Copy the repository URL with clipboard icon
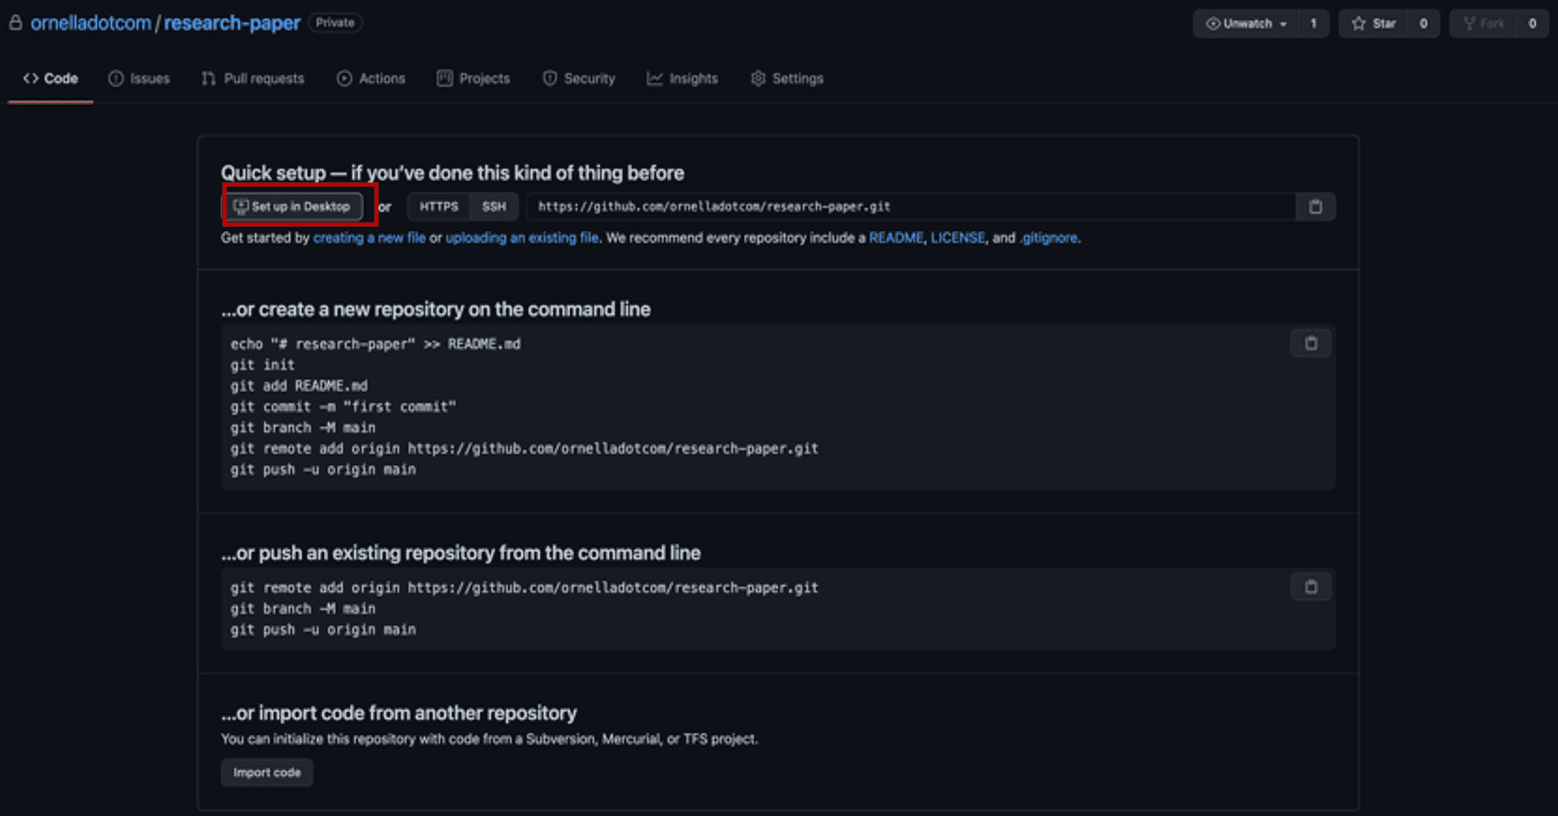Screen dimensions: 1558x816 1315,206
